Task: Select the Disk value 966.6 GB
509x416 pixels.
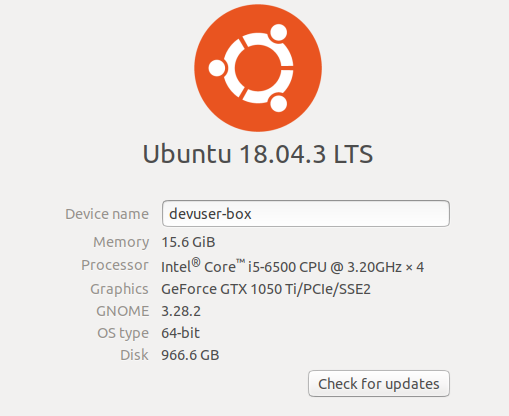Action: pos(190,355)
